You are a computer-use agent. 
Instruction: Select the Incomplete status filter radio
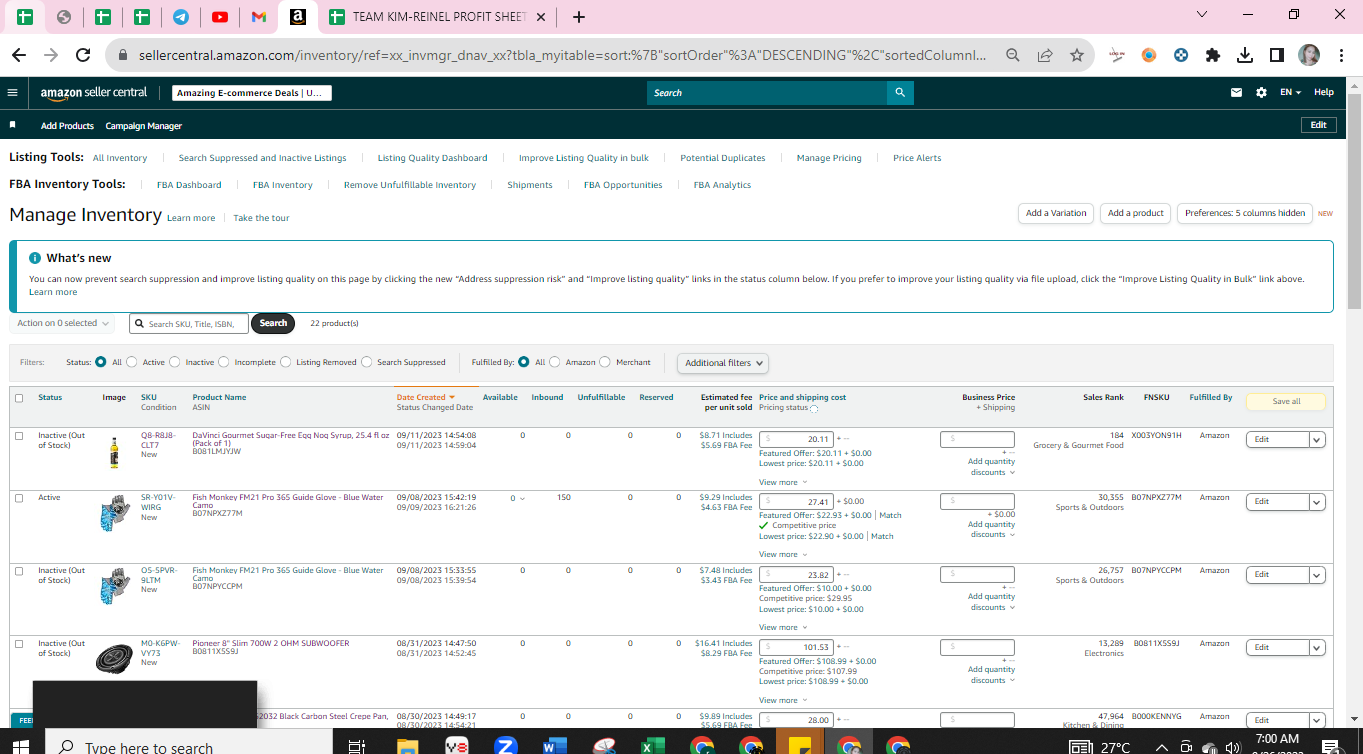tap(223, 362)
